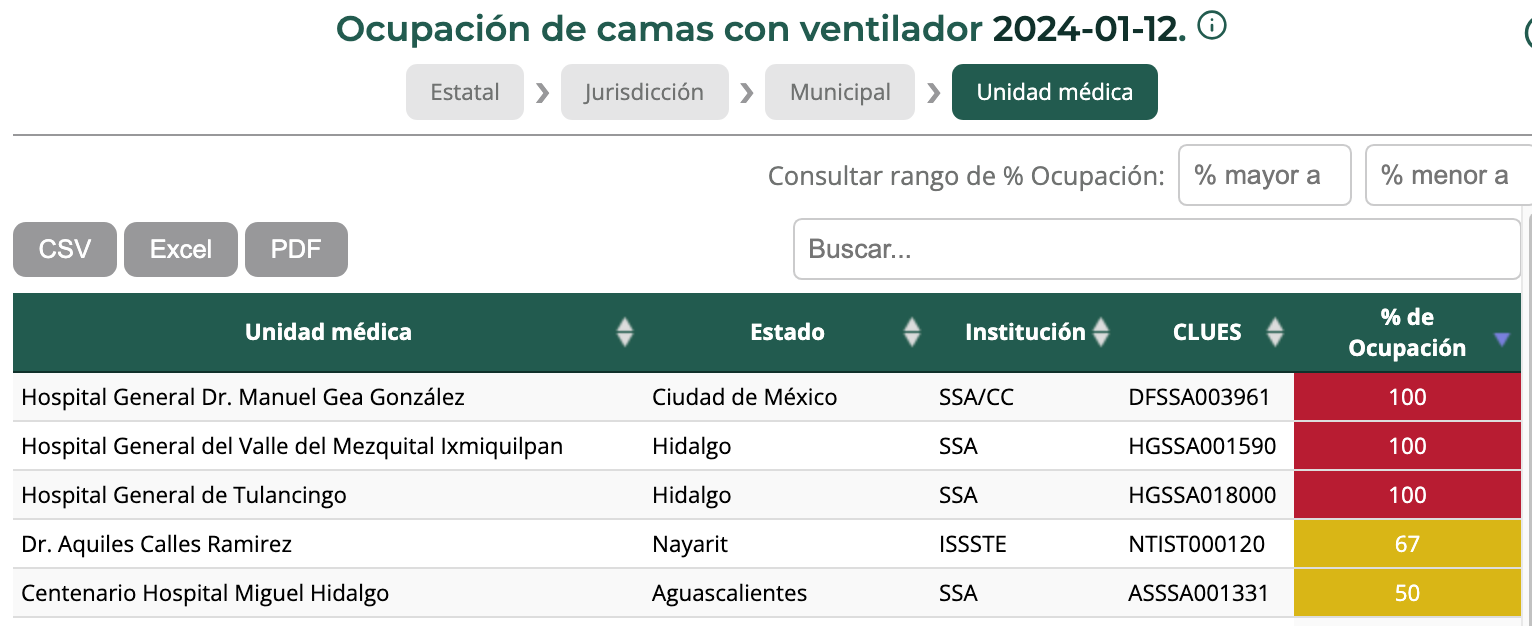Click the % menor a input
The height and width of the screenshot is (626, 1532).
tap(1449, 175)
